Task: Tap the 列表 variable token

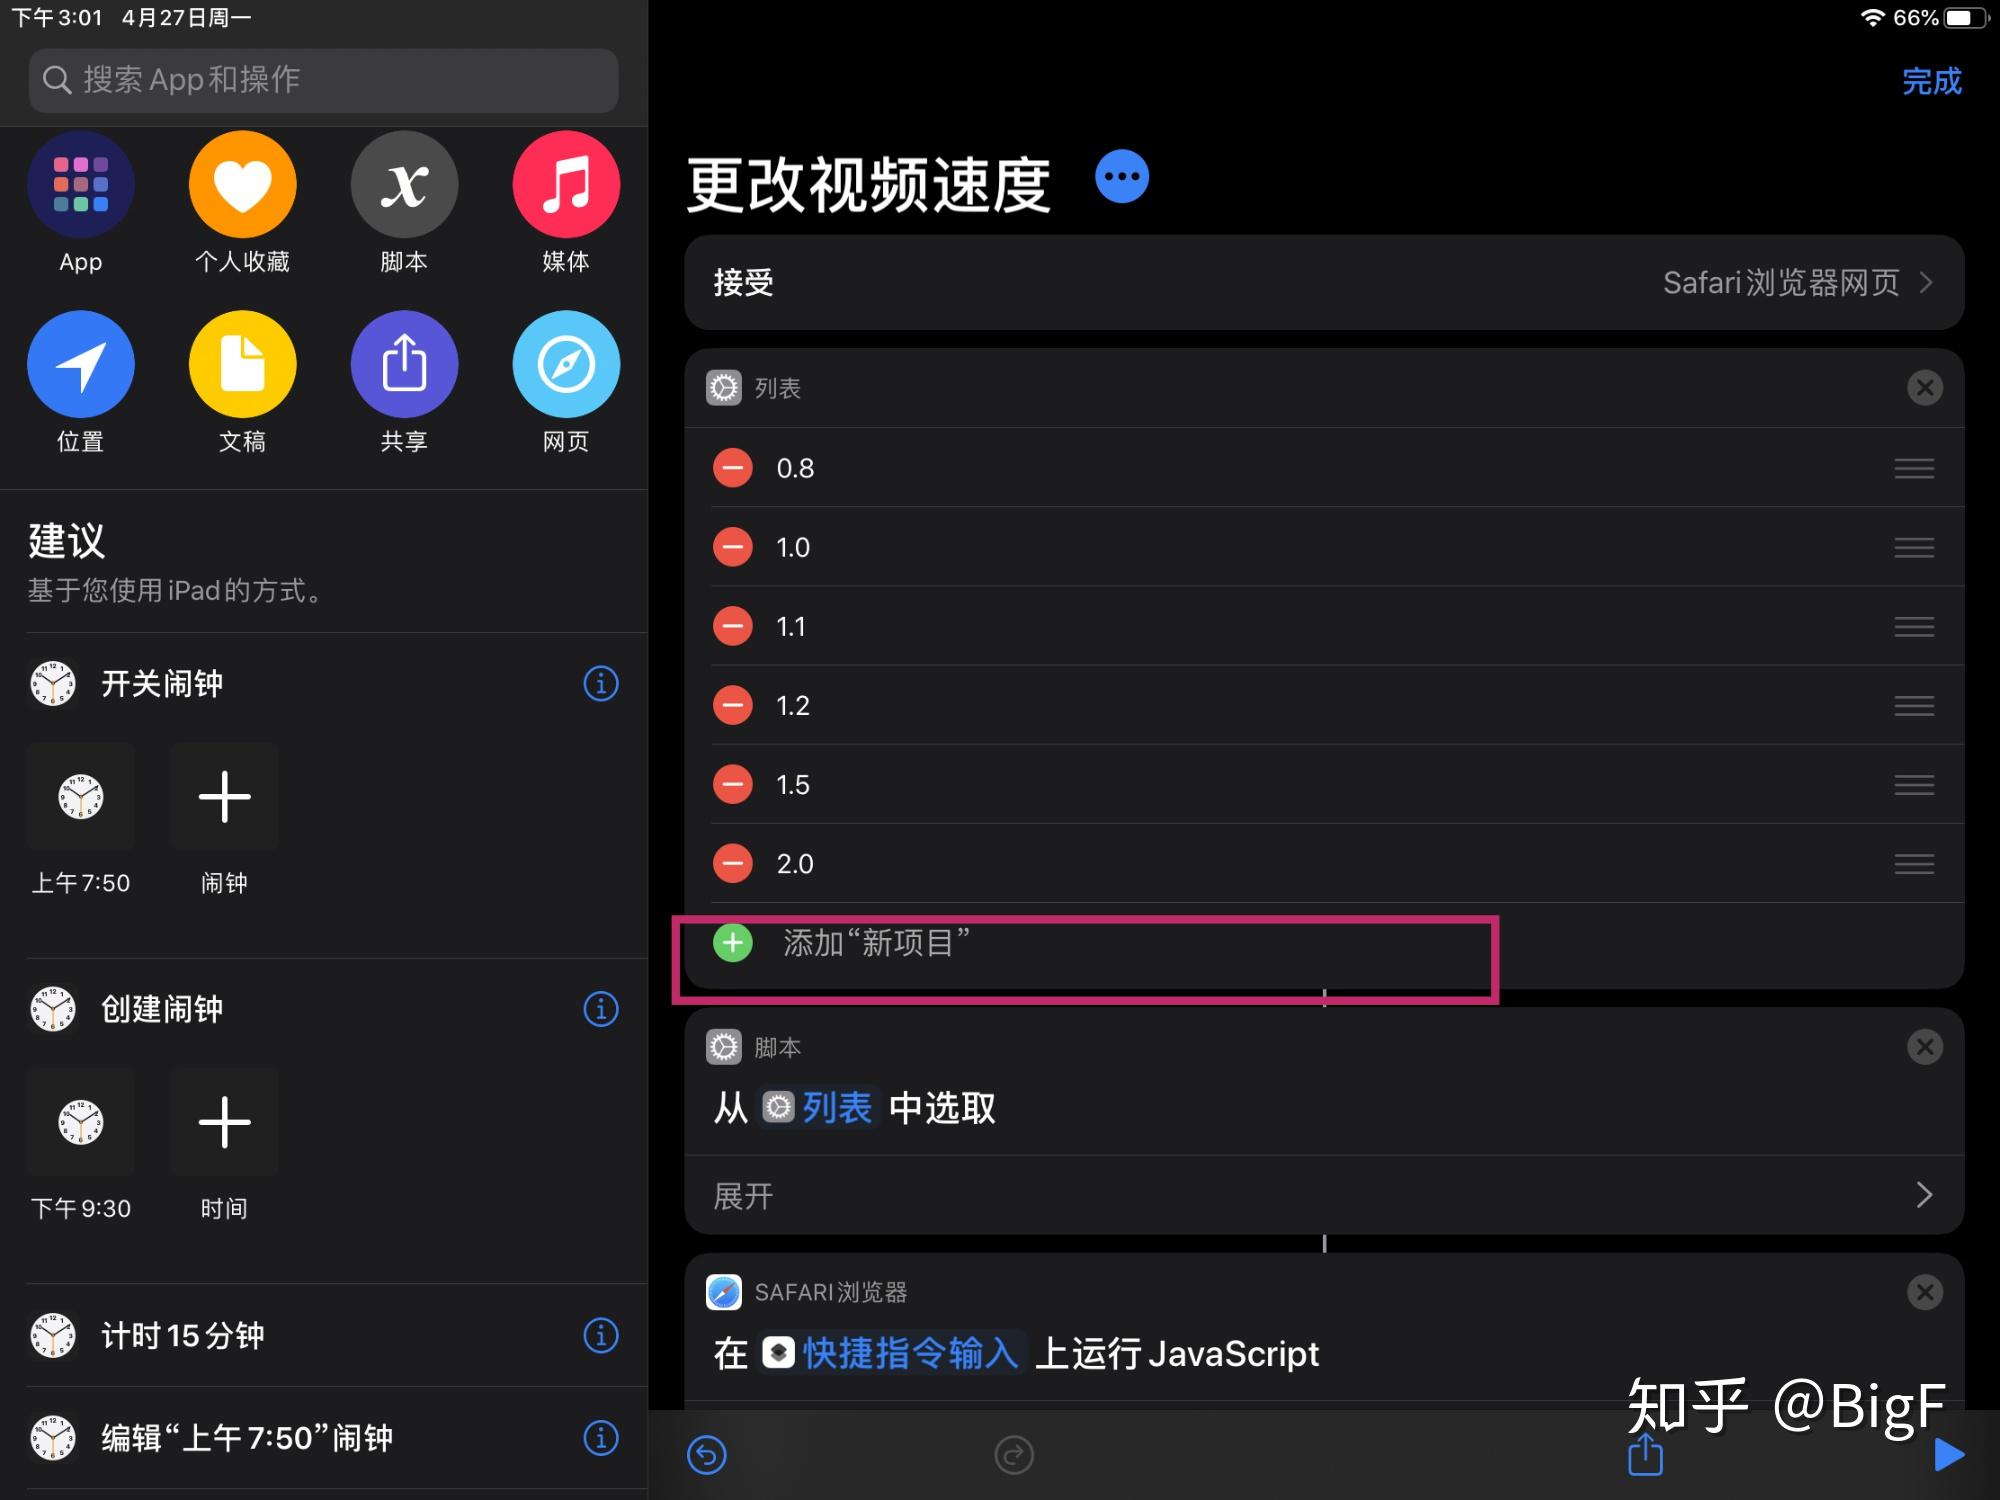Action: 818,1107
